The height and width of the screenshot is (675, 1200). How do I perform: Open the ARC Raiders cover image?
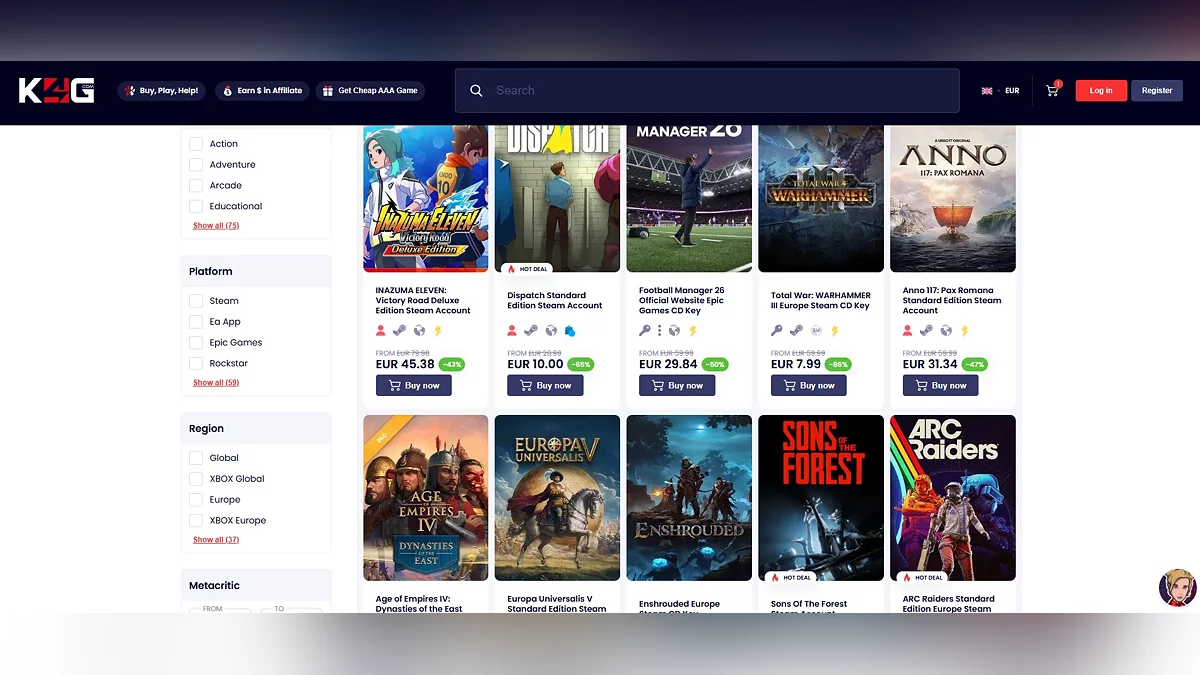click(x=953, y=498)
